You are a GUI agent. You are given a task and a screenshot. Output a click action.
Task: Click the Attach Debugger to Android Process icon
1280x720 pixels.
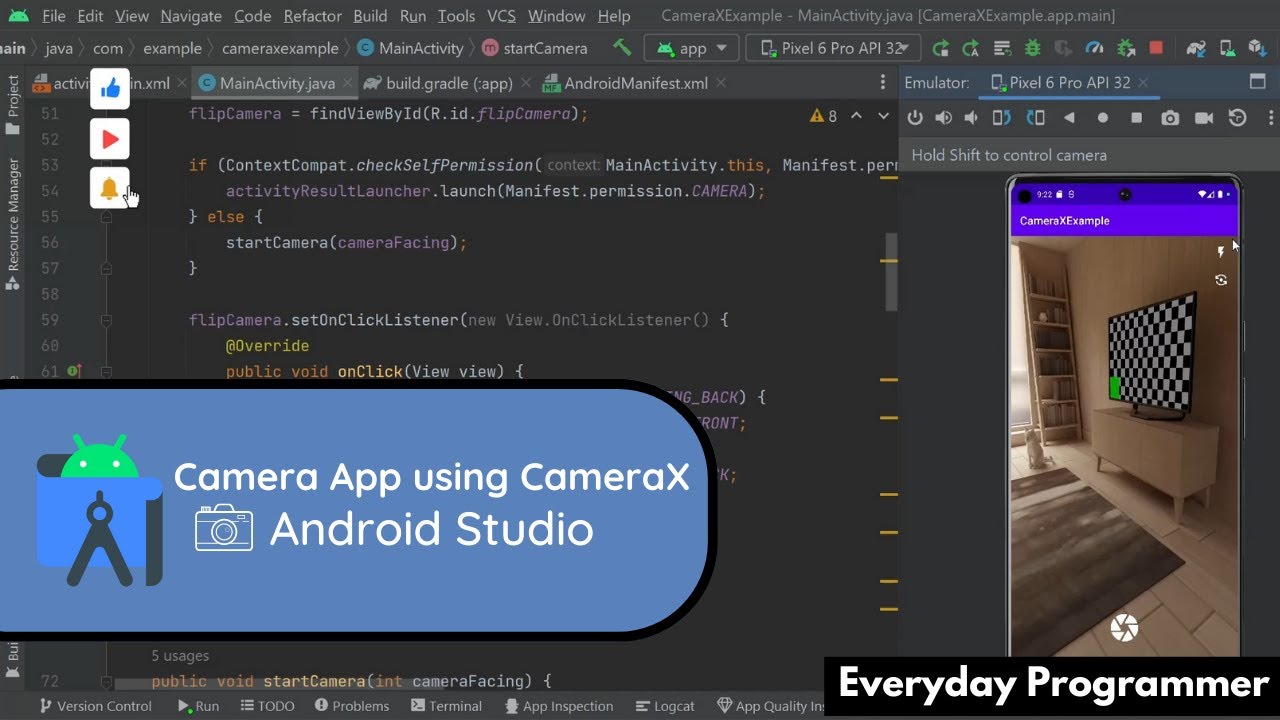1126,48
